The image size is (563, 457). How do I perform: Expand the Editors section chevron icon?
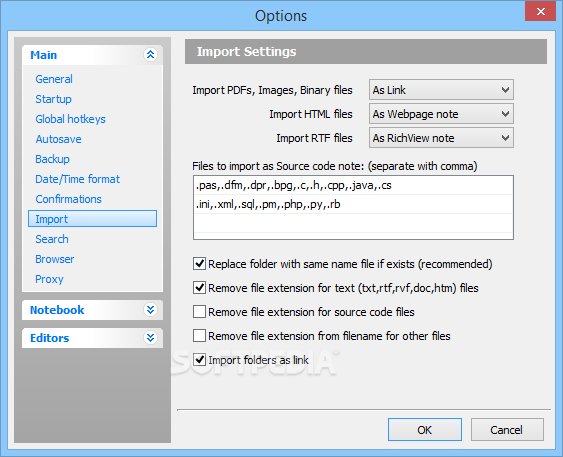150,337
